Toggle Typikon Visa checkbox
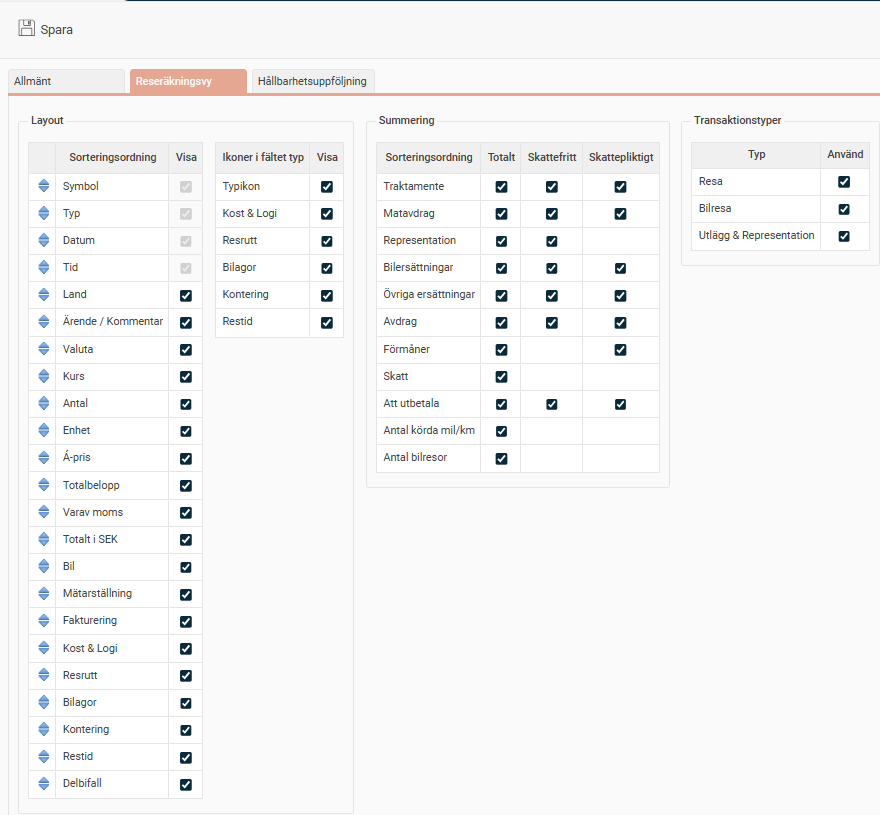 (x=327, y=187)
